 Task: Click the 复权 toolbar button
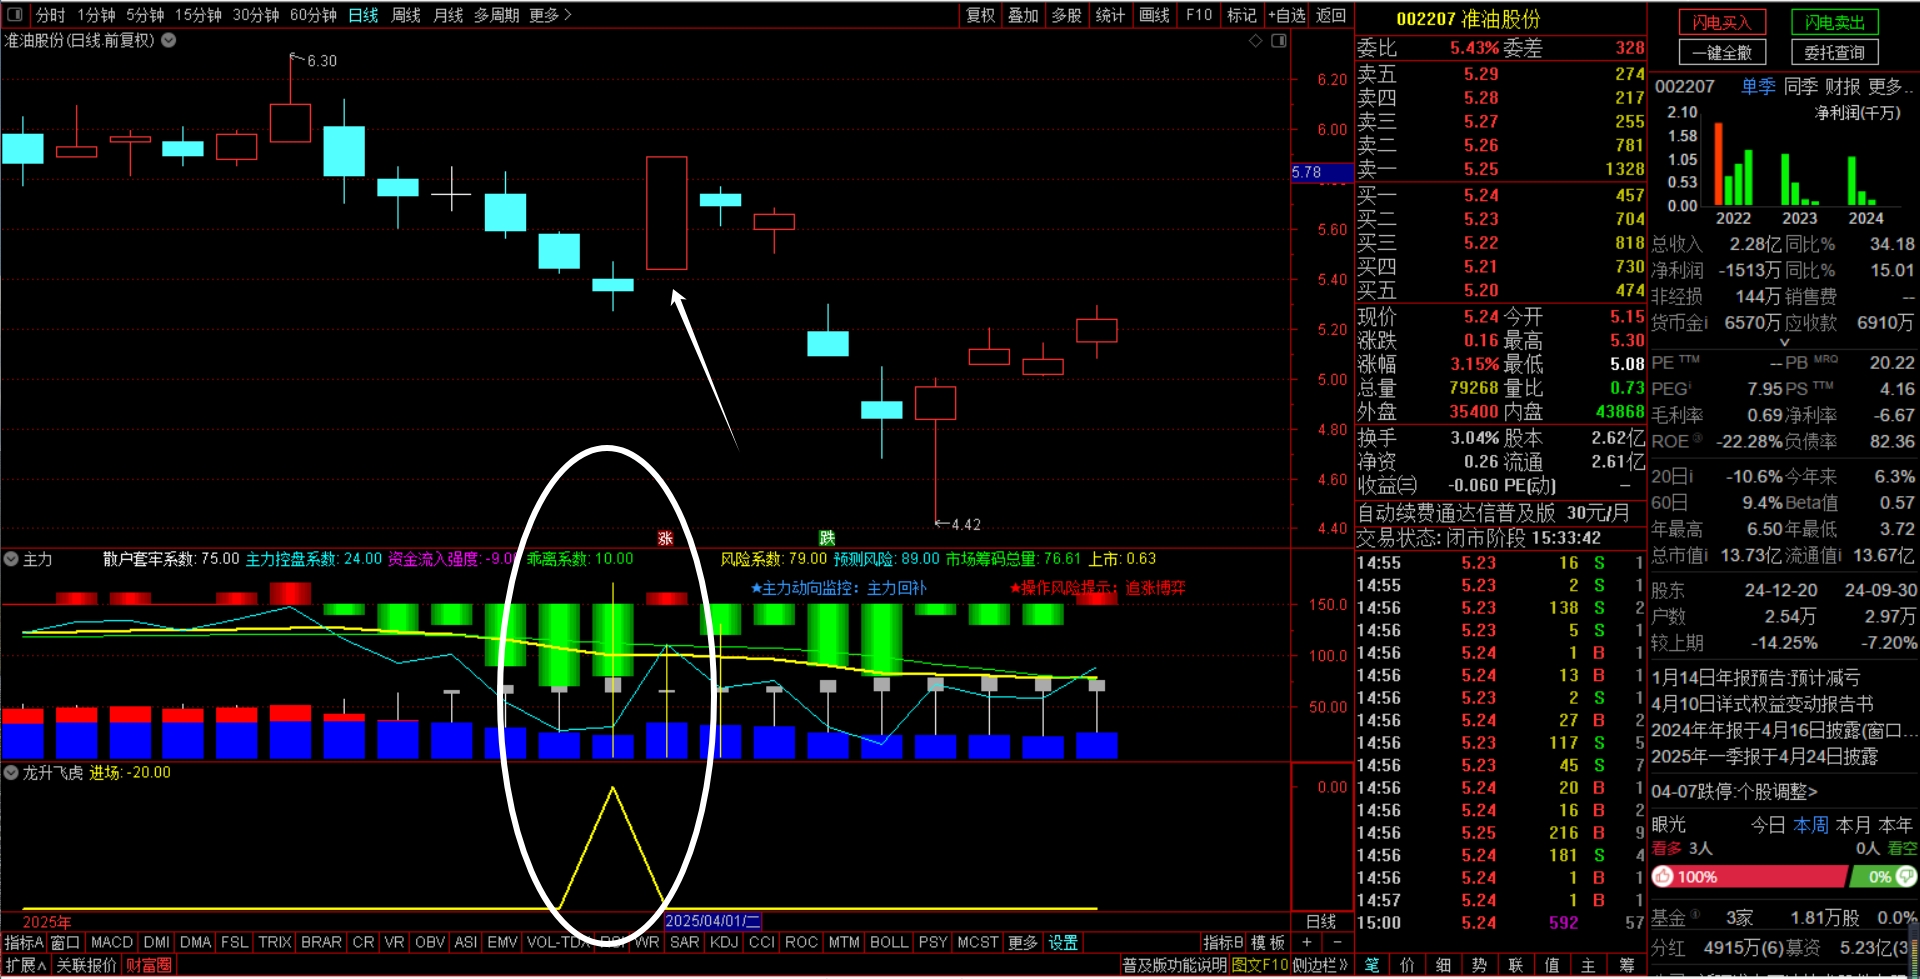[980, 15]
